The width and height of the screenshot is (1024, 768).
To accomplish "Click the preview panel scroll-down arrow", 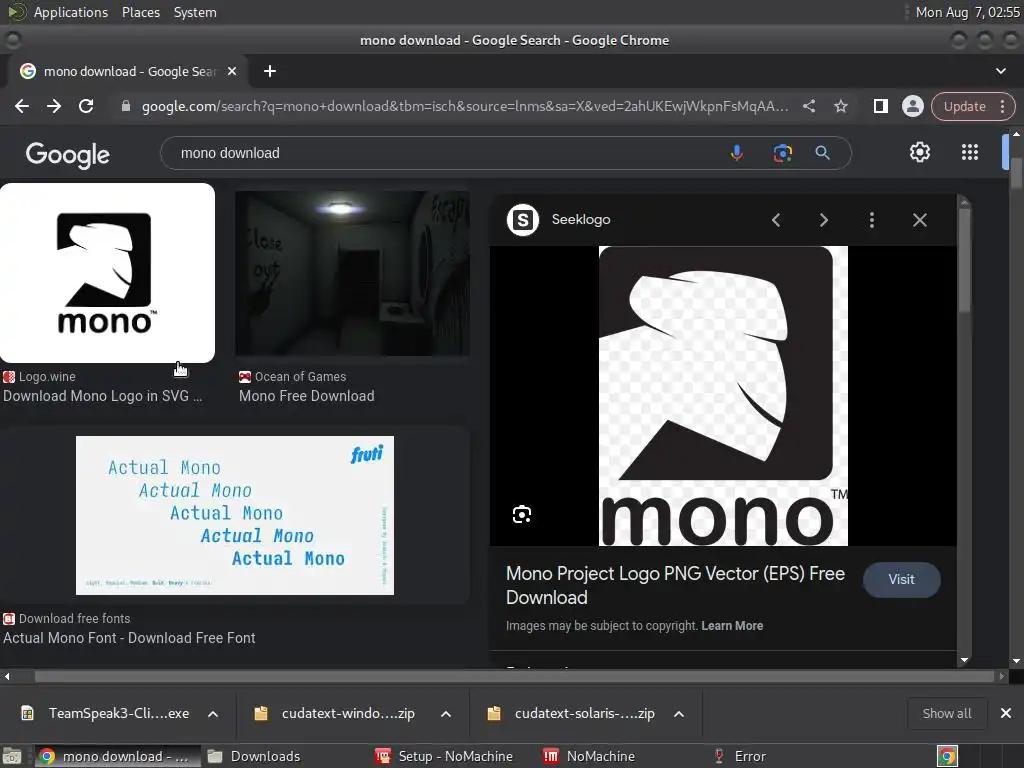I will coord(965,660).
